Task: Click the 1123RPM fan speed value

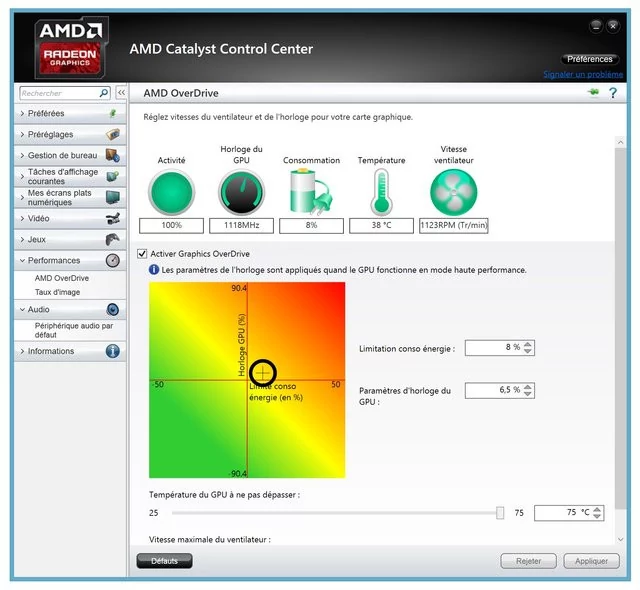Action: coord(453,225)
